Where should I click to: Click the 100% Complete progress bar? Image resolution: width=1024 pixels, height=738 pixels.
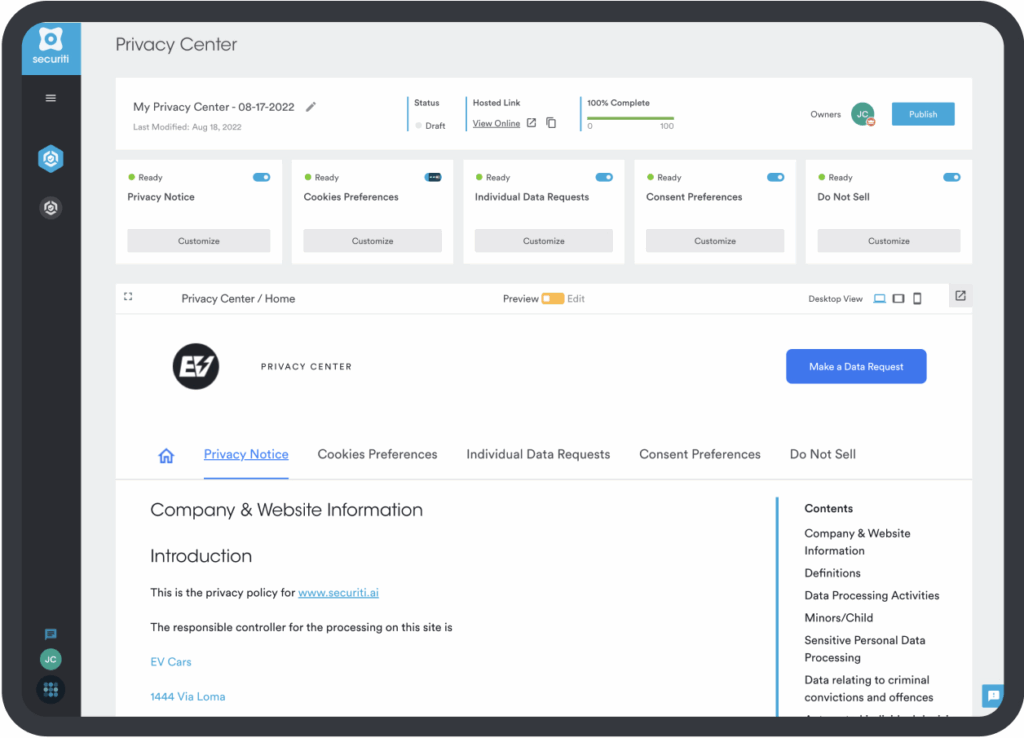[x=630, y=118]
